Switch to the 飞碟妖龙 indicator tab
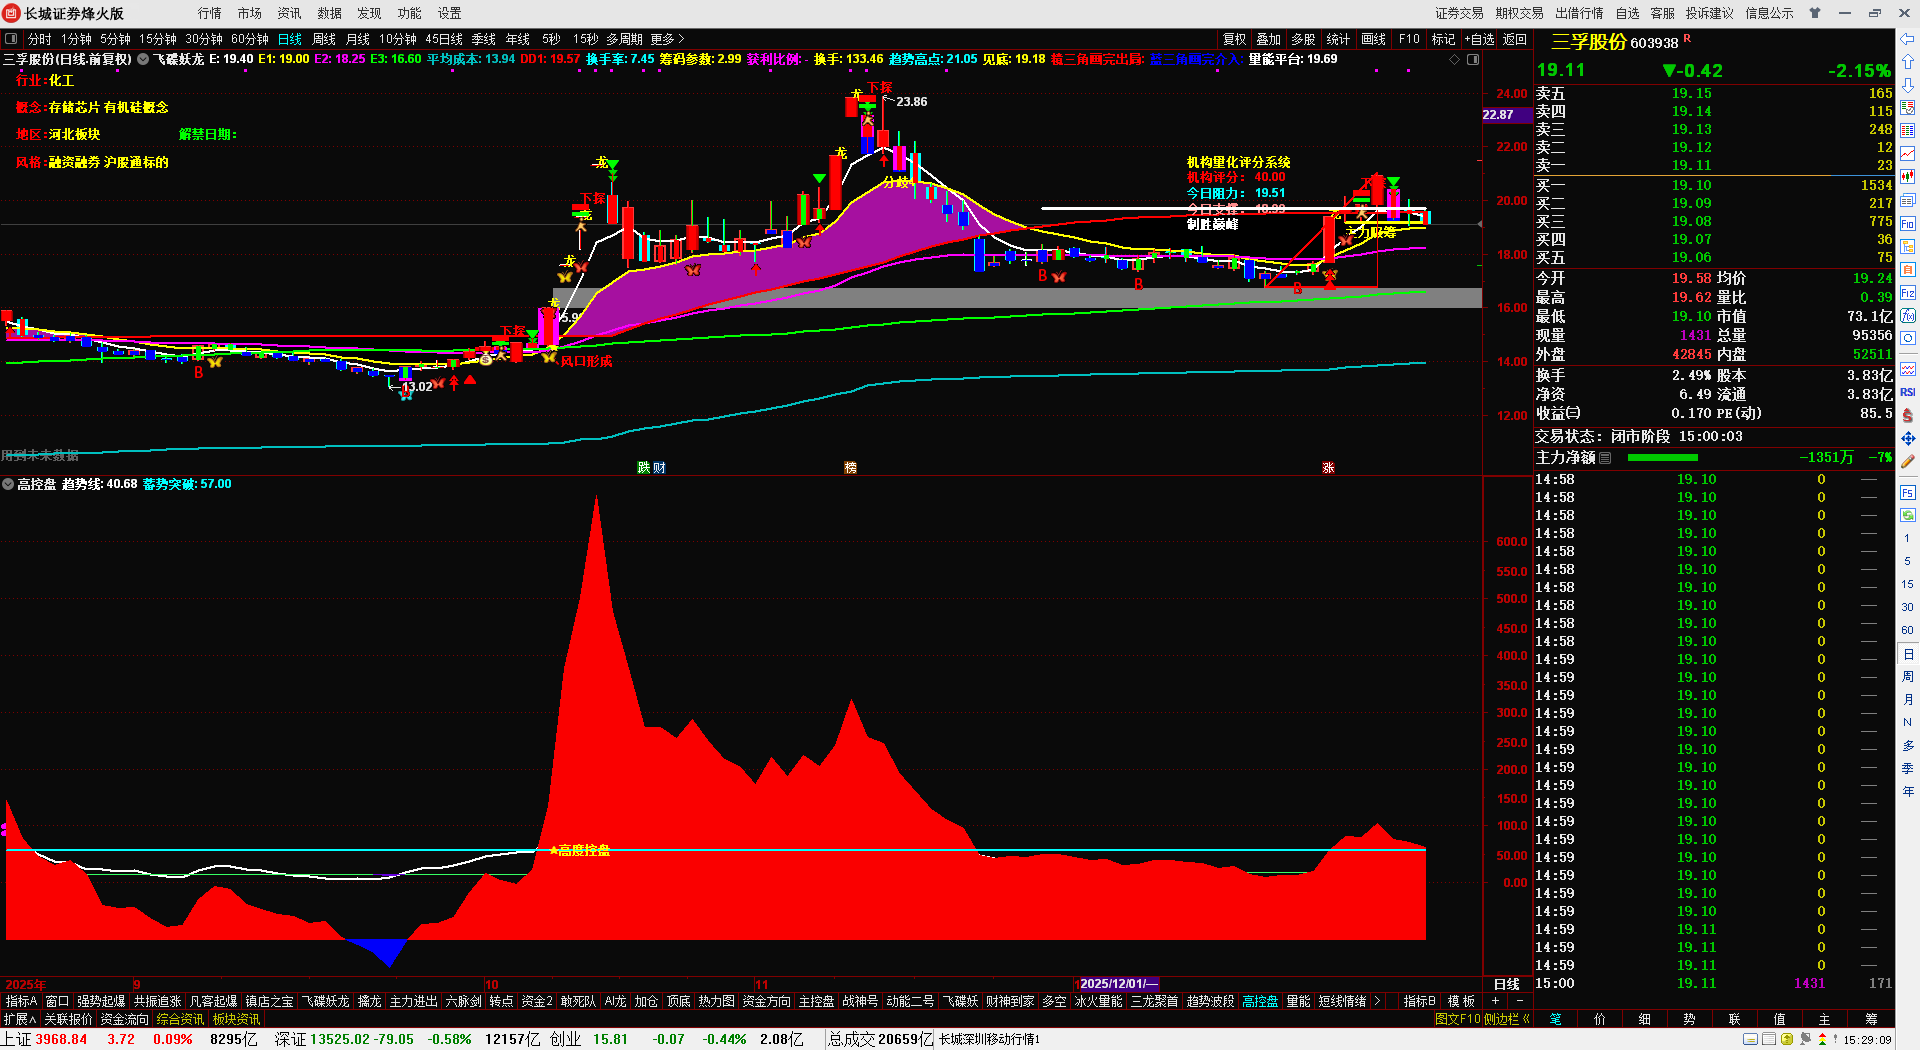 (326, 1001)
